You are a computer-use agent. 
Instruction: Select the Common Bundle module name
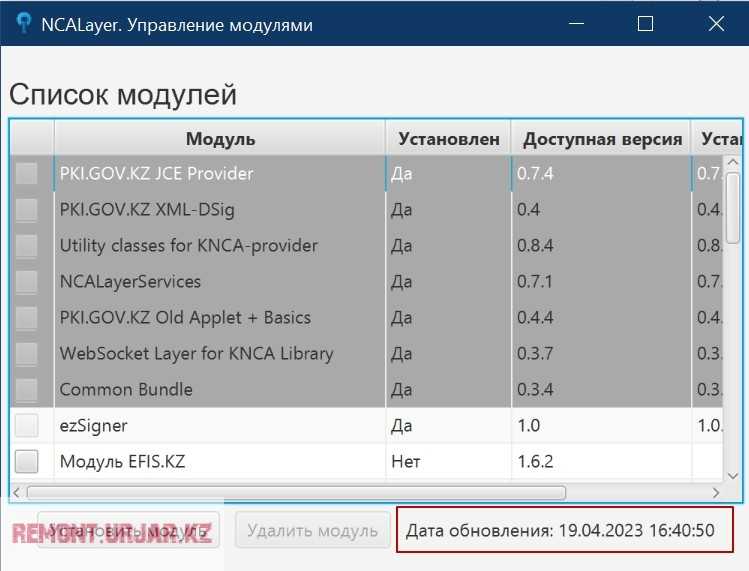pos(126,389)
